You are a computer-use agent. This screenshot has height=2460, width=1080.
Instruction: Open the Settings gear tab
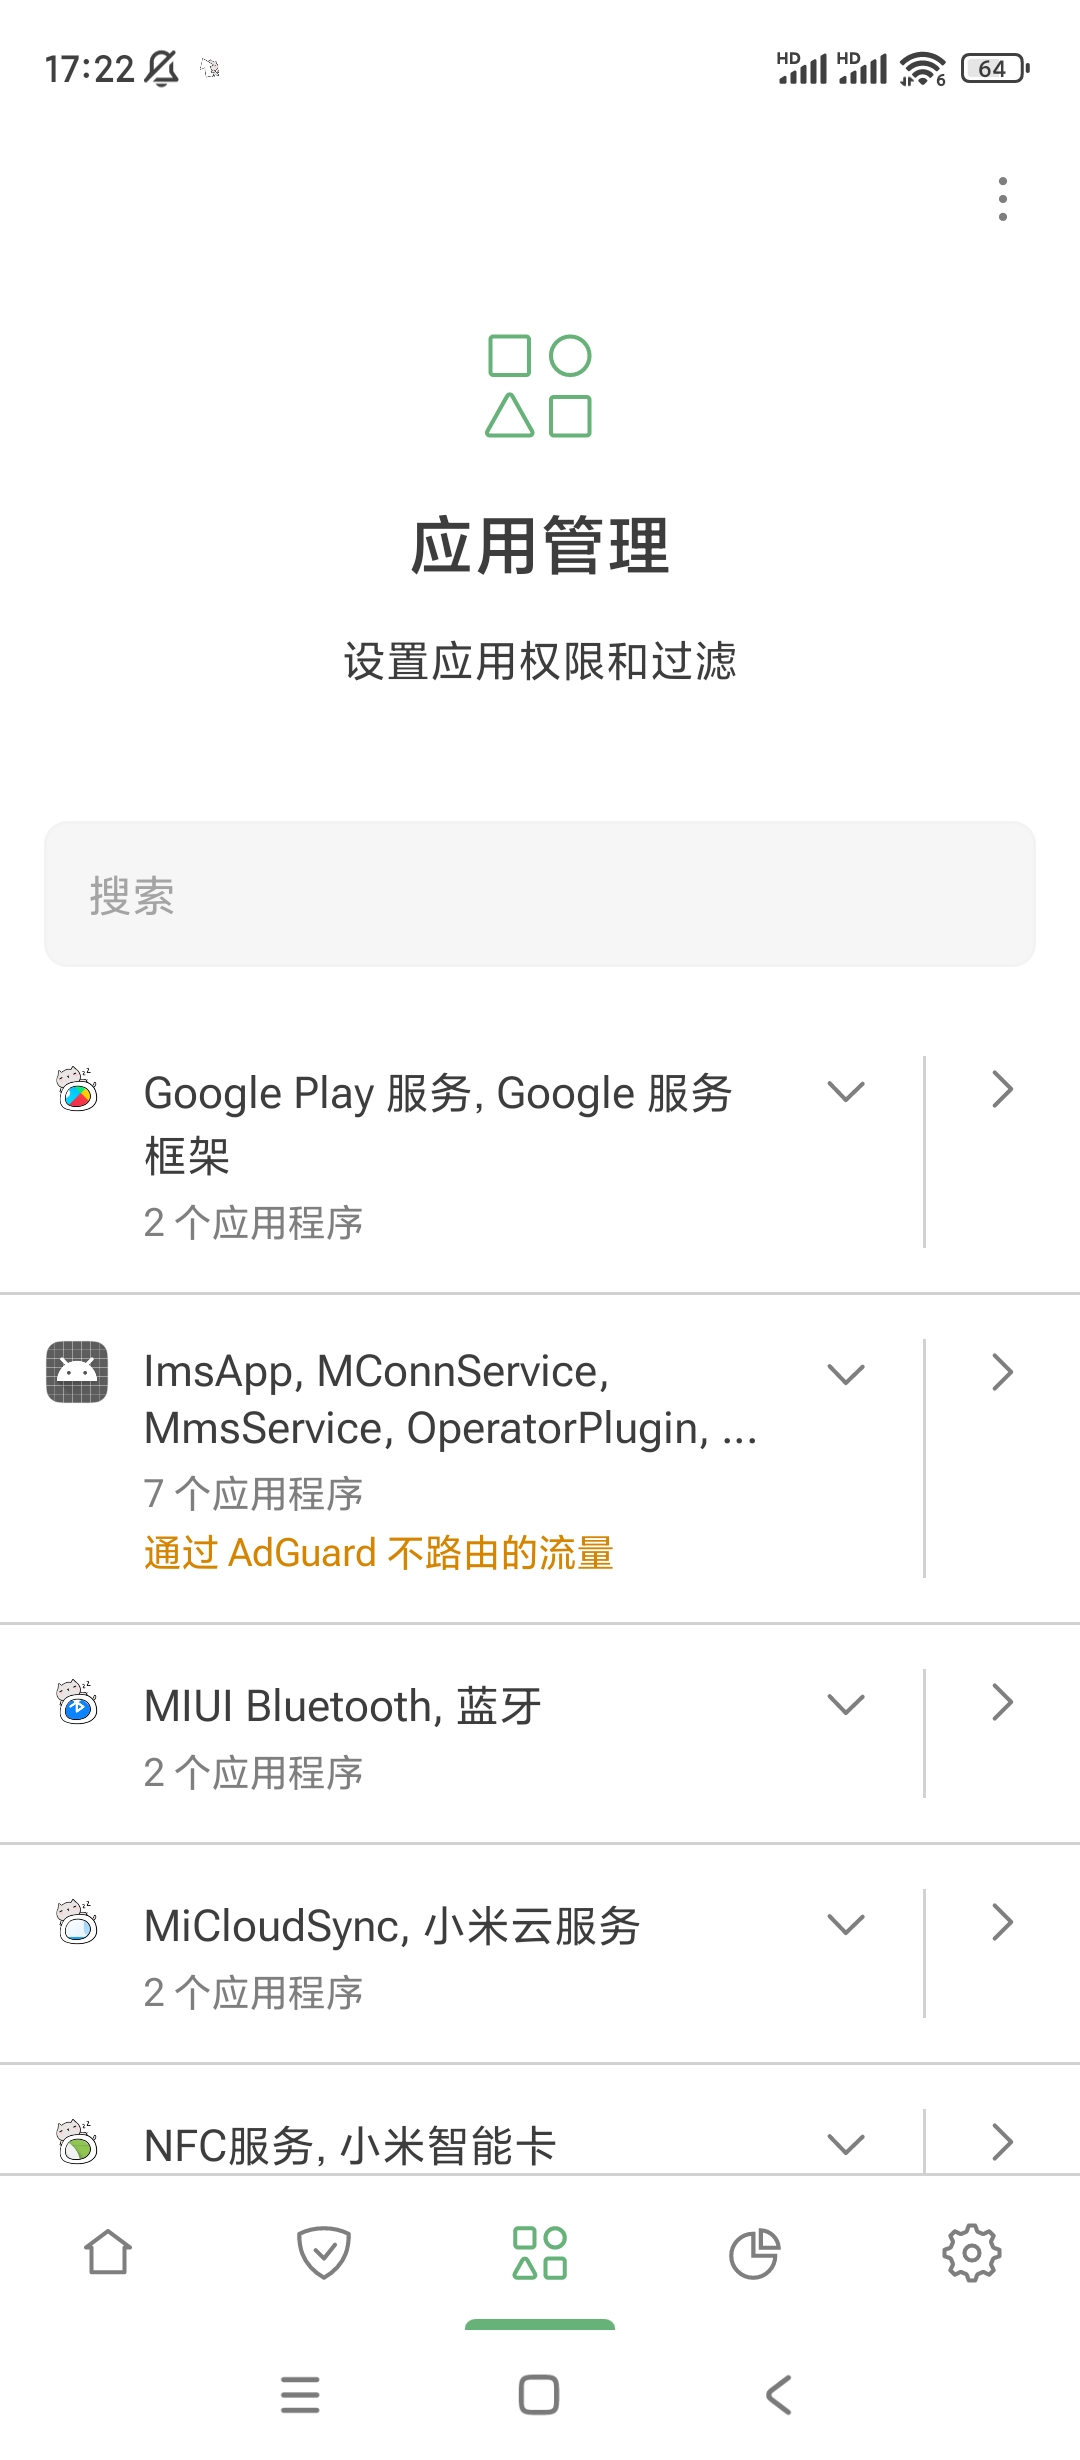971,2253
